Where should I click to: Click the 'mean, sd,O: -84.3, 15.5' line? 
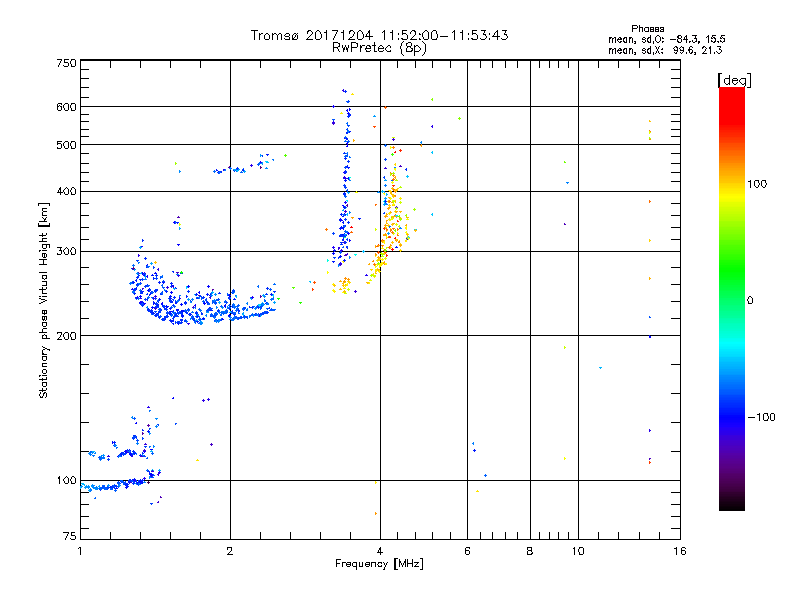click(666, 39)
